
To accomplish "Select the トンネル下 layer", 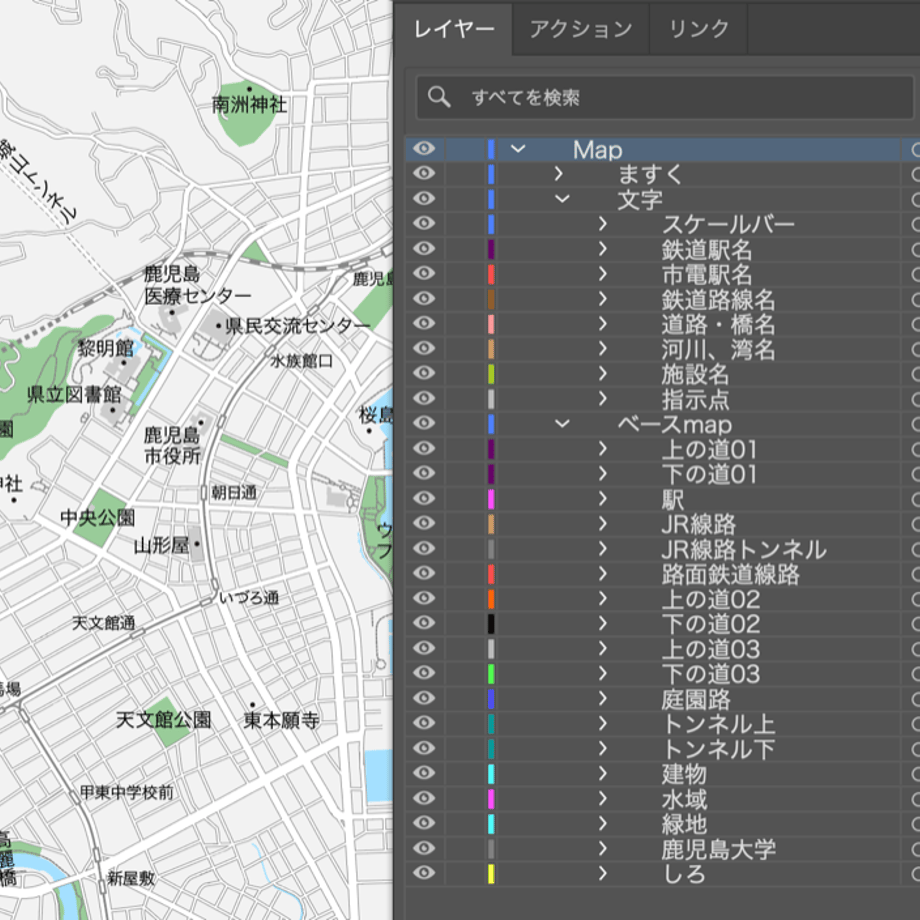I will 662,749.
